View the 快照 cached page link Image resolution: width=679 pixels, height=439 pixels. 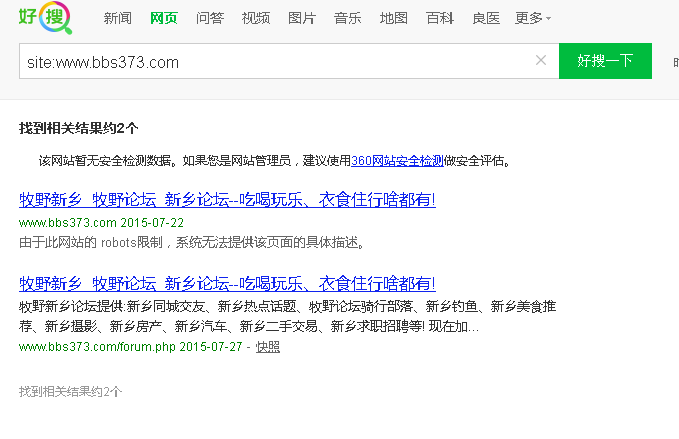(267, 347)
